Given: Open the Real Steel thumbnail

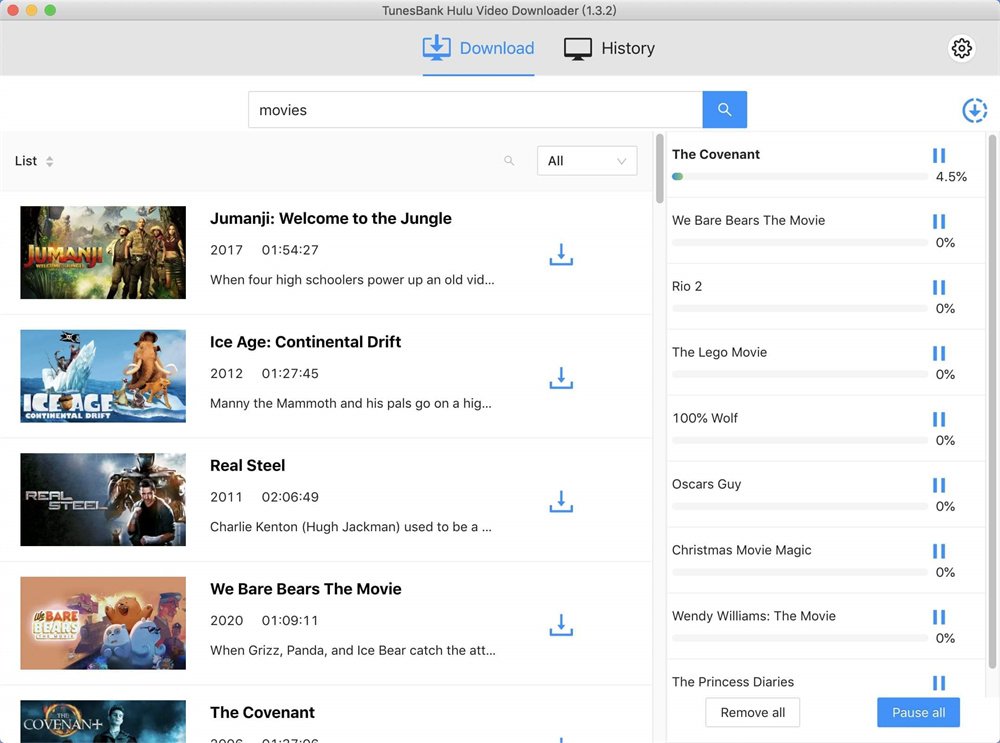Looking at the screenshot, I should point(103,499).
